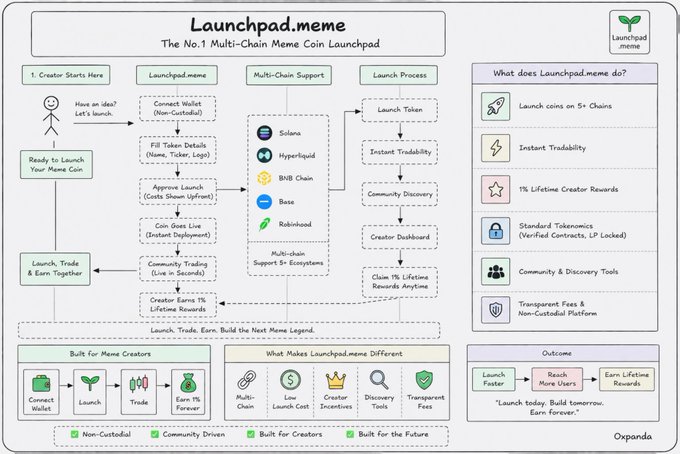Click '1% Lifetime Creator Rewards' text

[568, 189]
